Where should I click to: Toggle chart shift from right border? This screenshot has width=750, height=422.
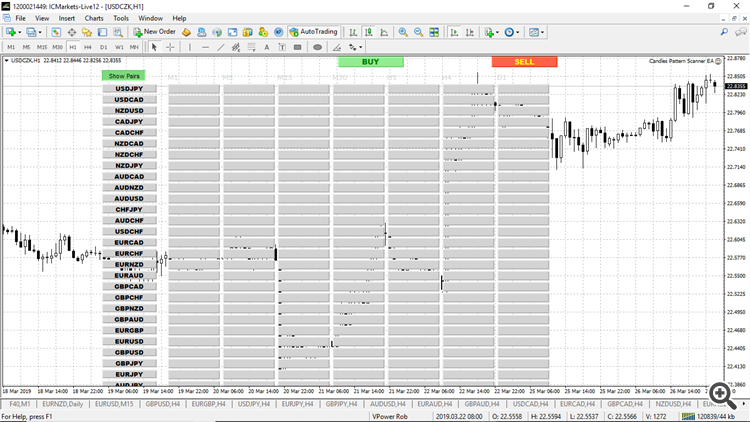coord(470,32)
